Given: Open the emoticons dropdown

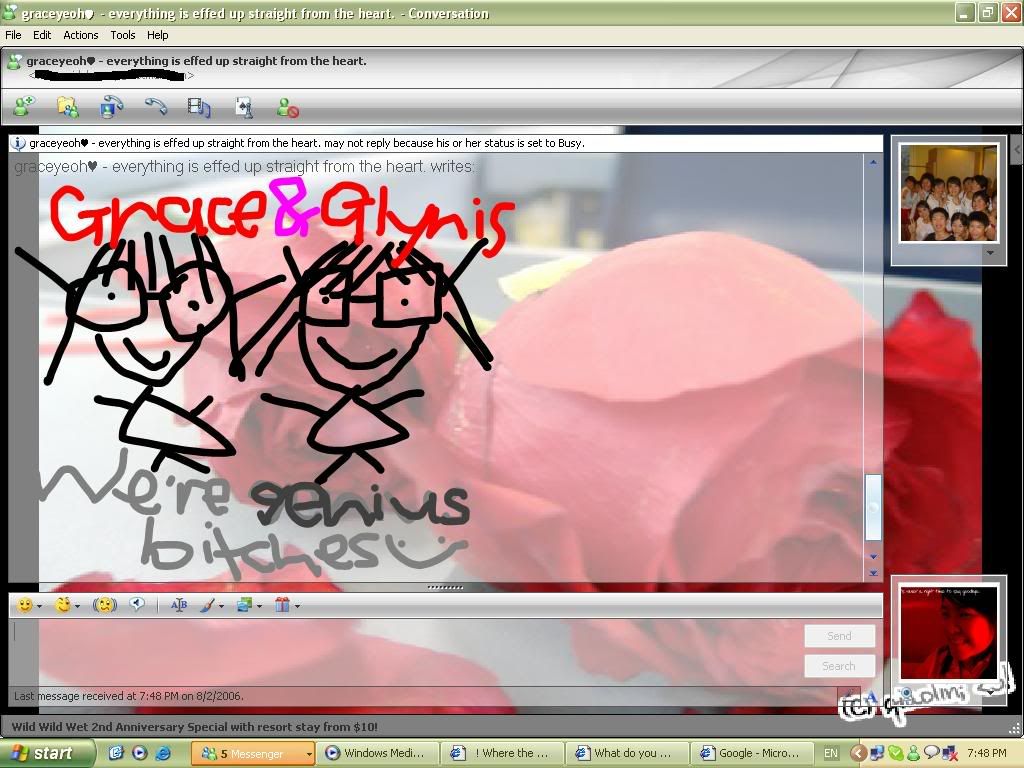Looking at the screenshot, I should coord(39,606).
